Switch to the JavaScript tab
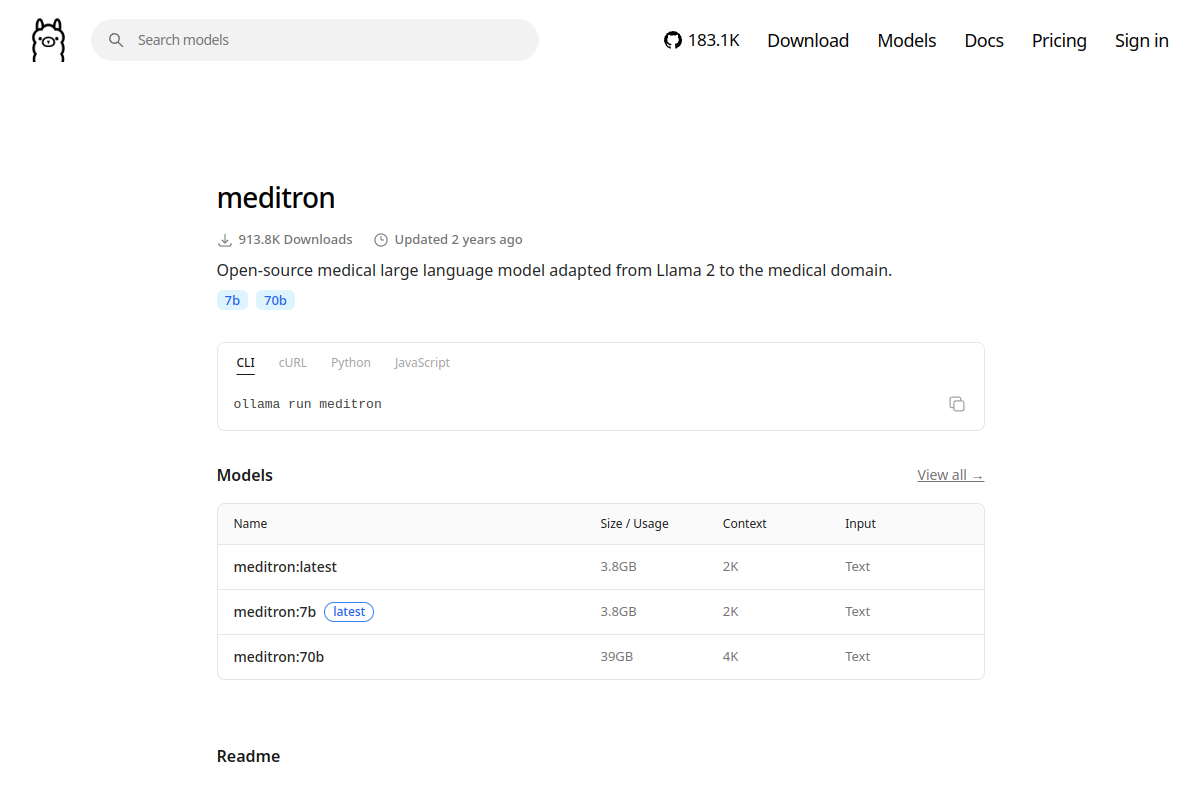Screen dimensions: 1200x800 [422, 363]
